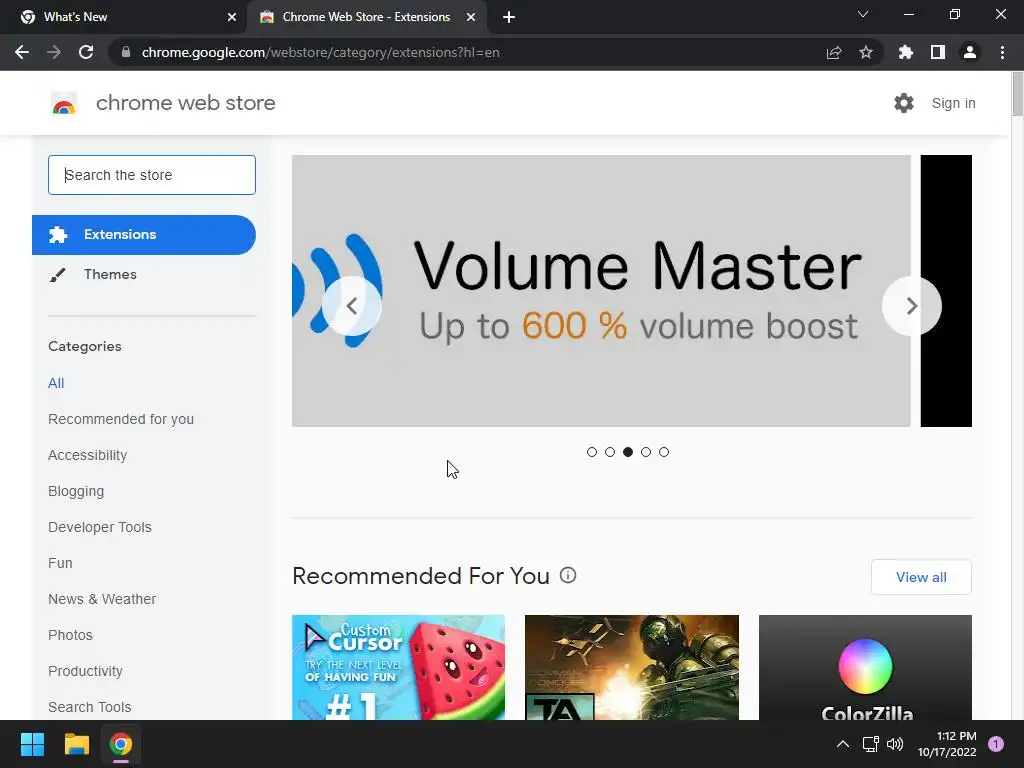Select the fifth carousel dot

(x=664, y=452)
